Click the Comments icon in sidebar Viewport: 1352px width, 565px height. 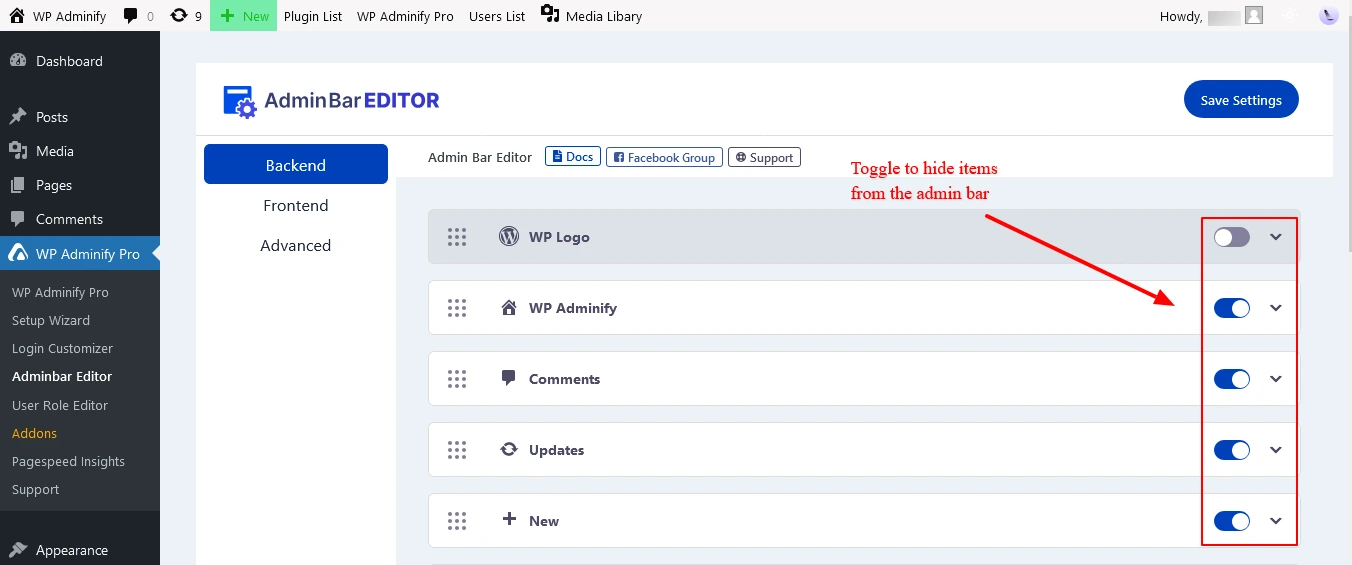point(18,219)
